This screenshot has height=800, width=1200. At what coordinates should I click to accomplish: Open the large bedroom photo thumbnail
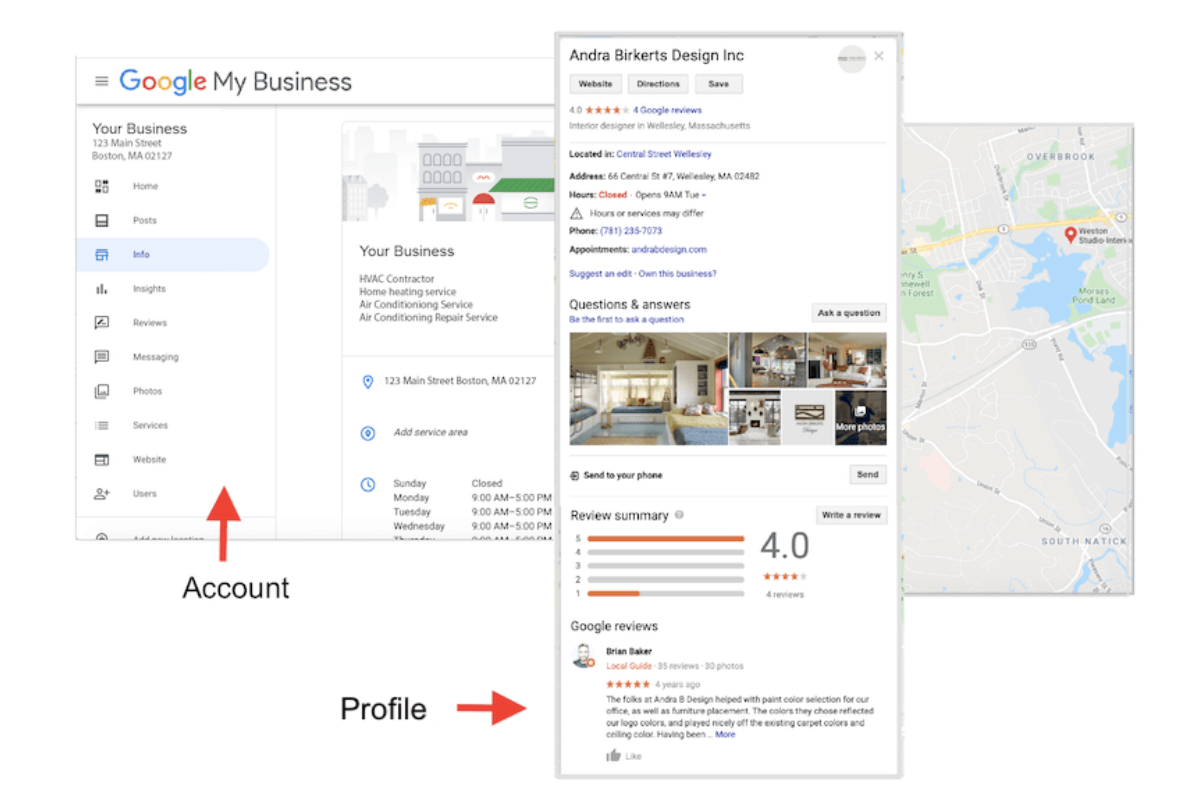(648, 388)
